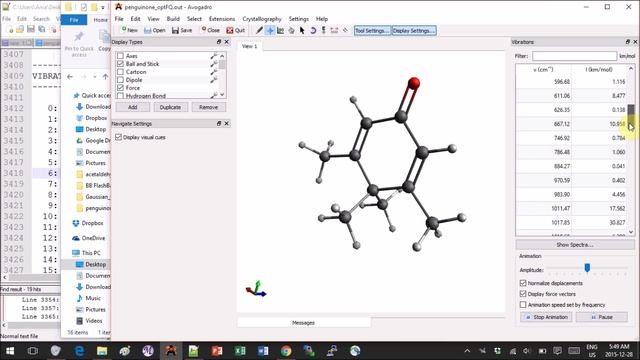Click Show Spectra button
The height and width of the screenshot is (360, 640).
pyautogui.click(x=575, y=245)
